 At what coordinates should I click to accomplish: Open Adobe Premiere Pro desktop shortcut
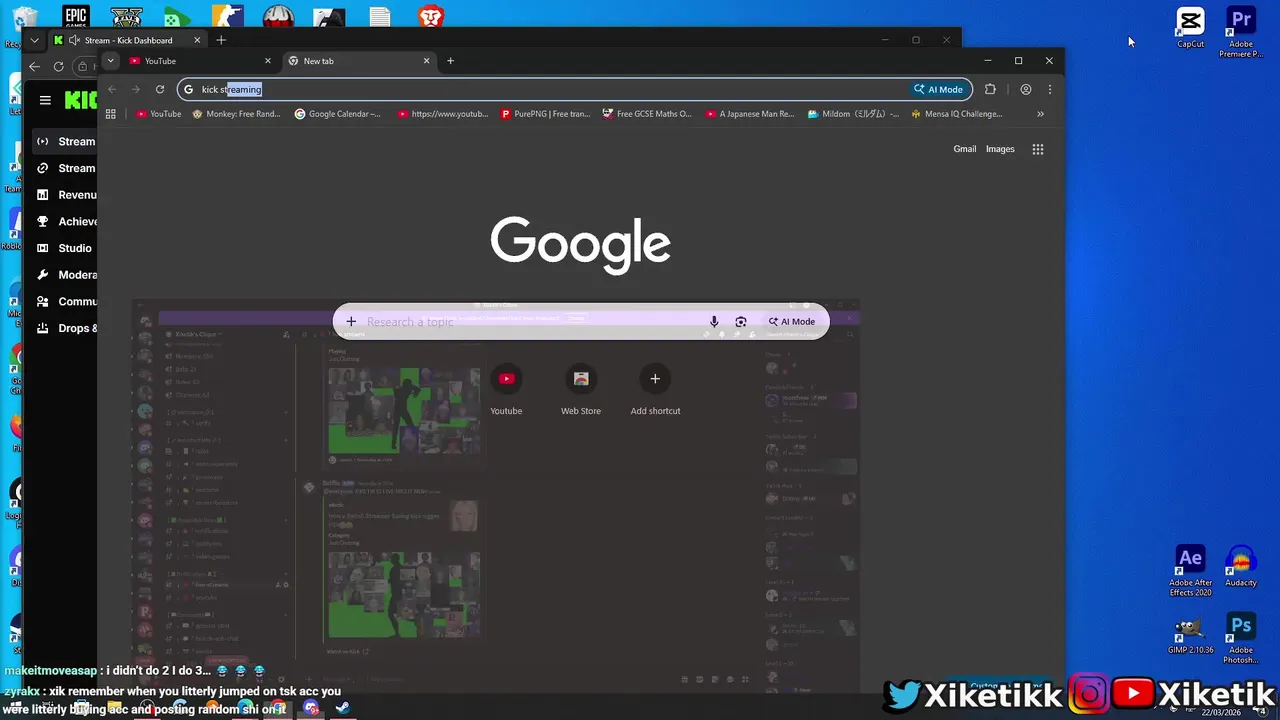point(1241,32)
